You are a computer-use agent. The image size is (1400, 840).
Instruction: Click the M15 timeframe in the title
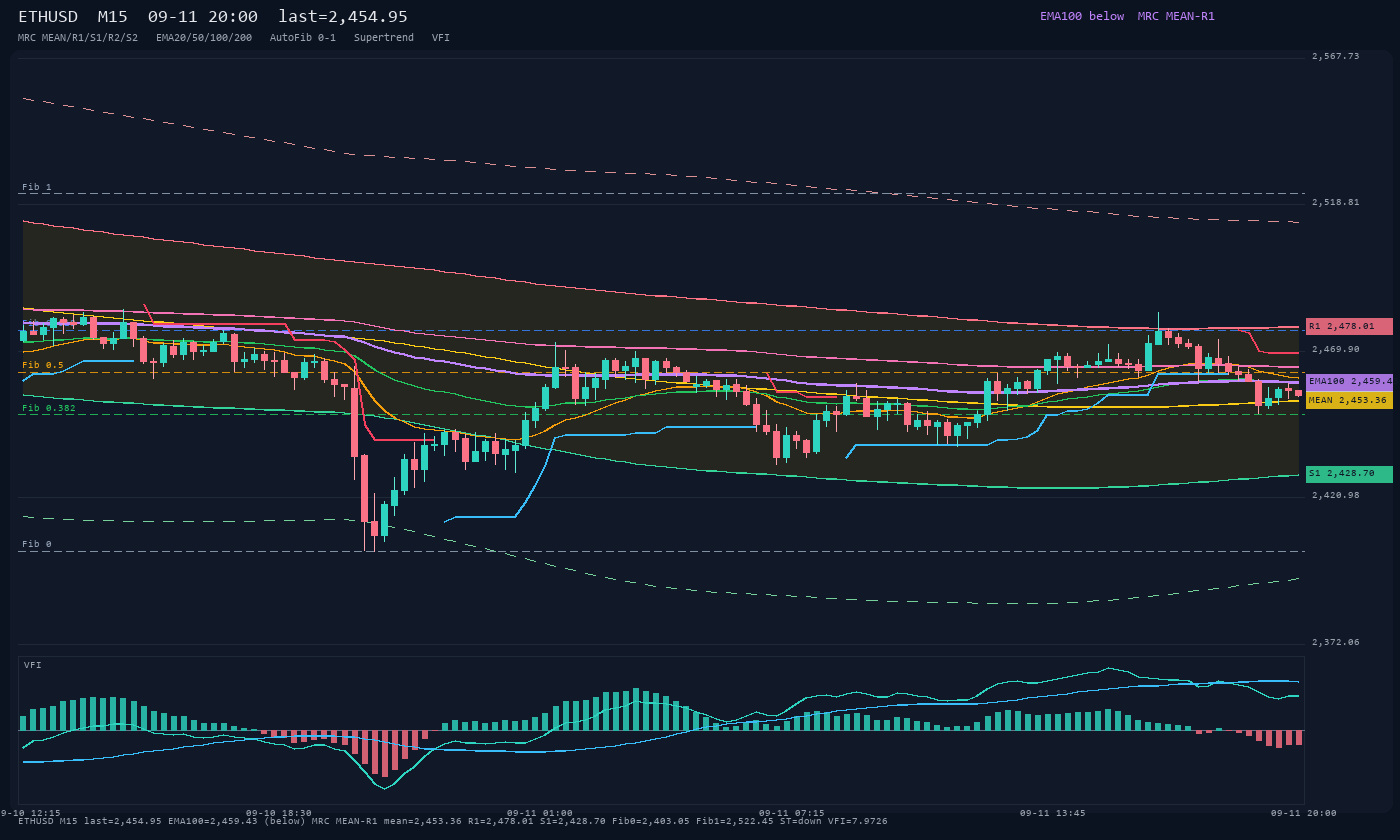click(112, 17)
